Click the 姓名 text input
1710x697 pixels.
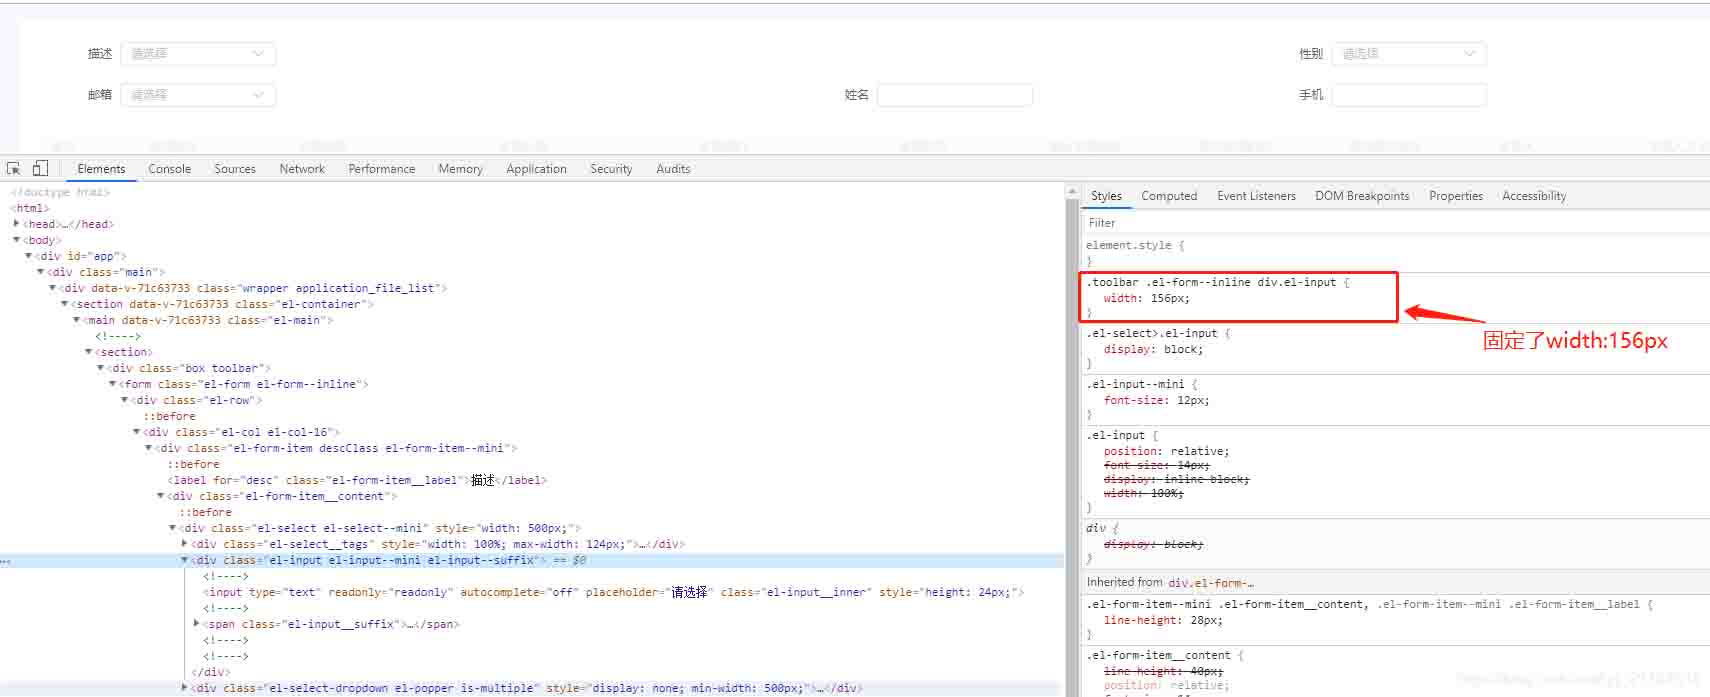pos(955,95)
